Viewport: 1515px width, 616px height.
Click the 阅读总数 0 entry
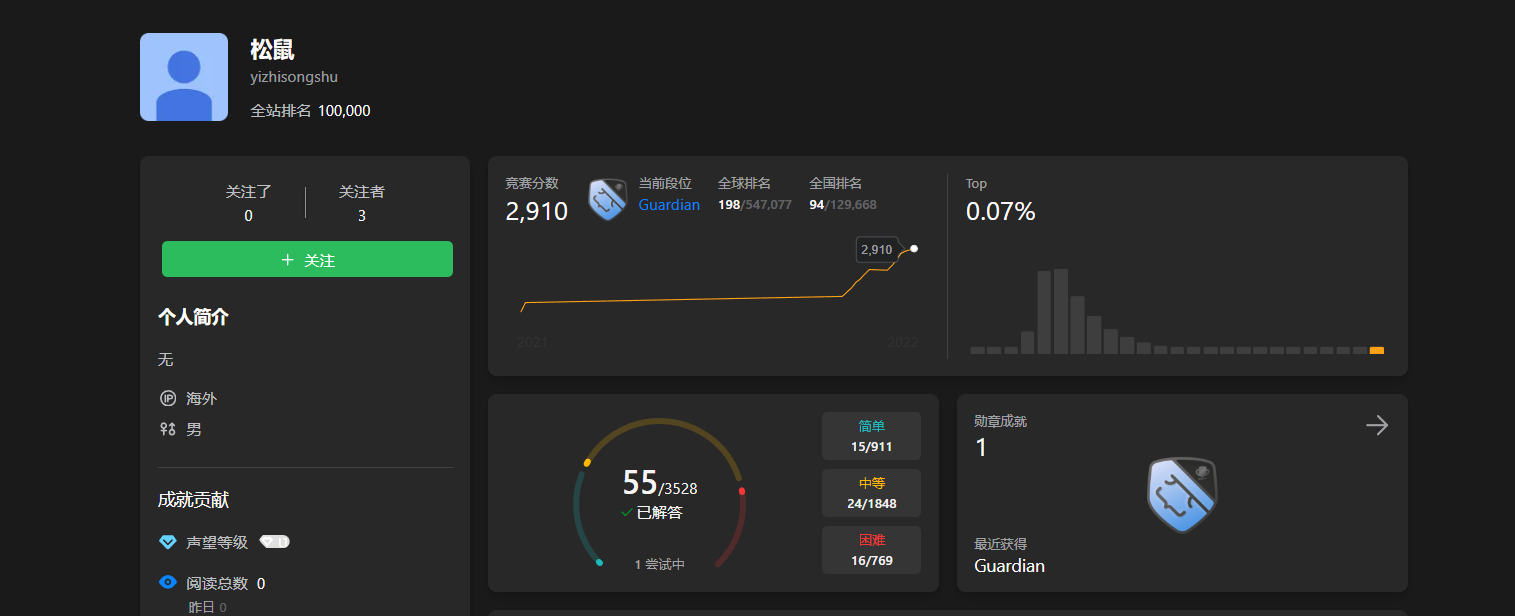225,583
